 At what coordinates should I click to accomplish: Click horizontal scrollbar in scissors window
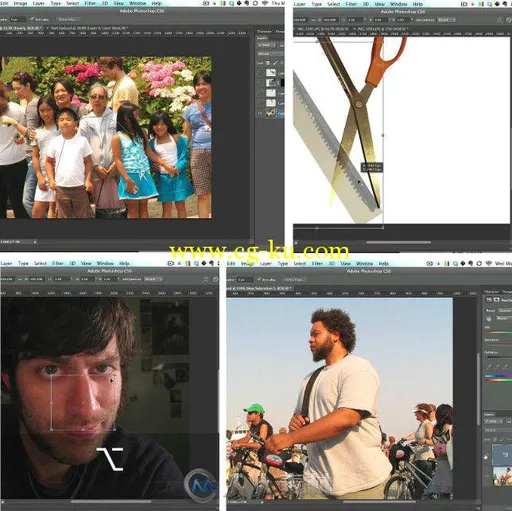point(398,242)
